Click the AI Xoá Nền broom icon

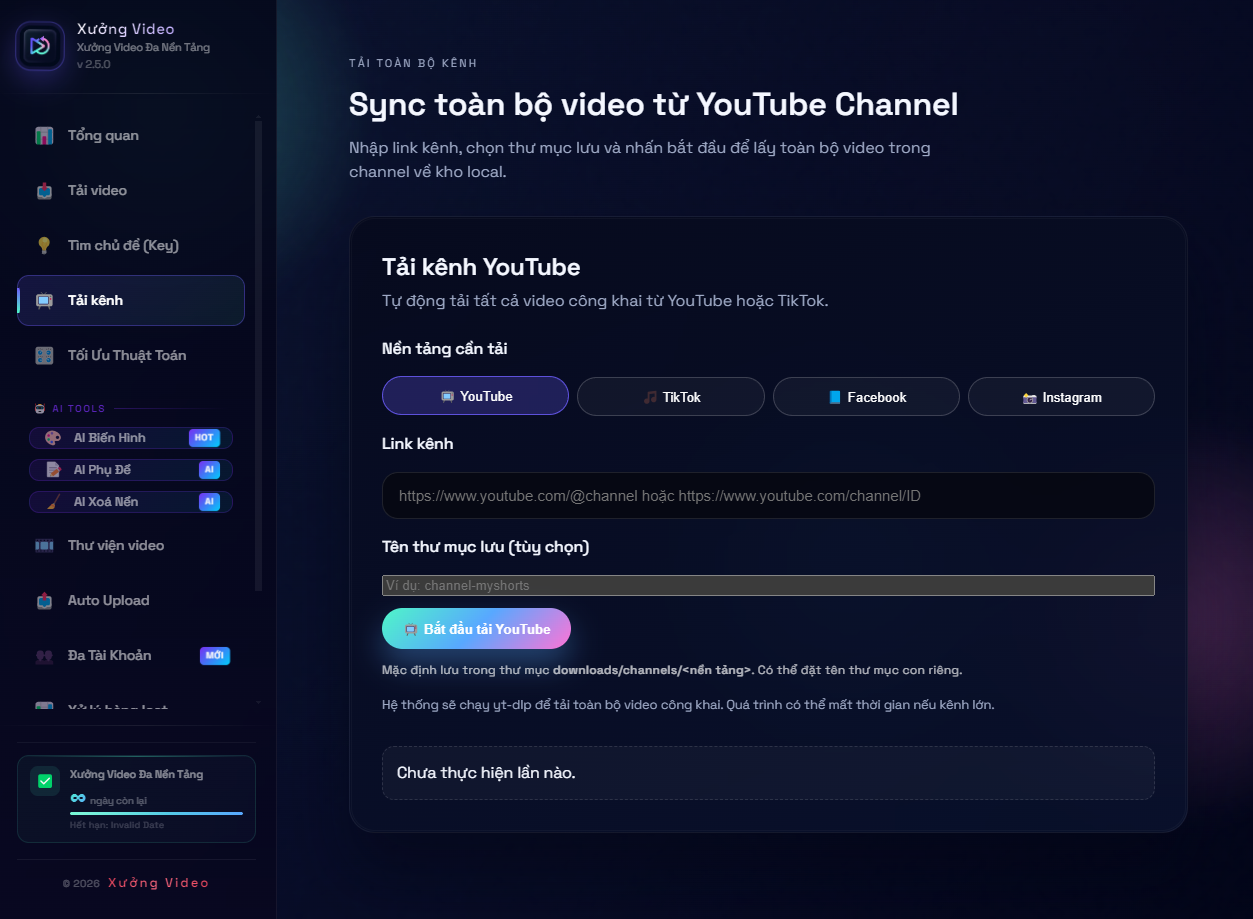(x=53, y=502)
